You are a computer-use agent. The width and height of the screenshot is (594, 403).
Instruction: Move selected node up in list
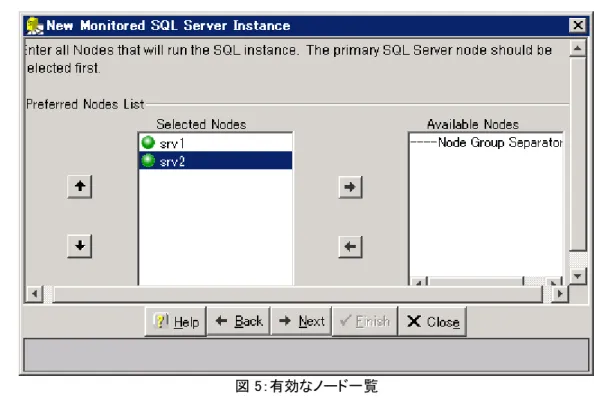pos(80,186)
